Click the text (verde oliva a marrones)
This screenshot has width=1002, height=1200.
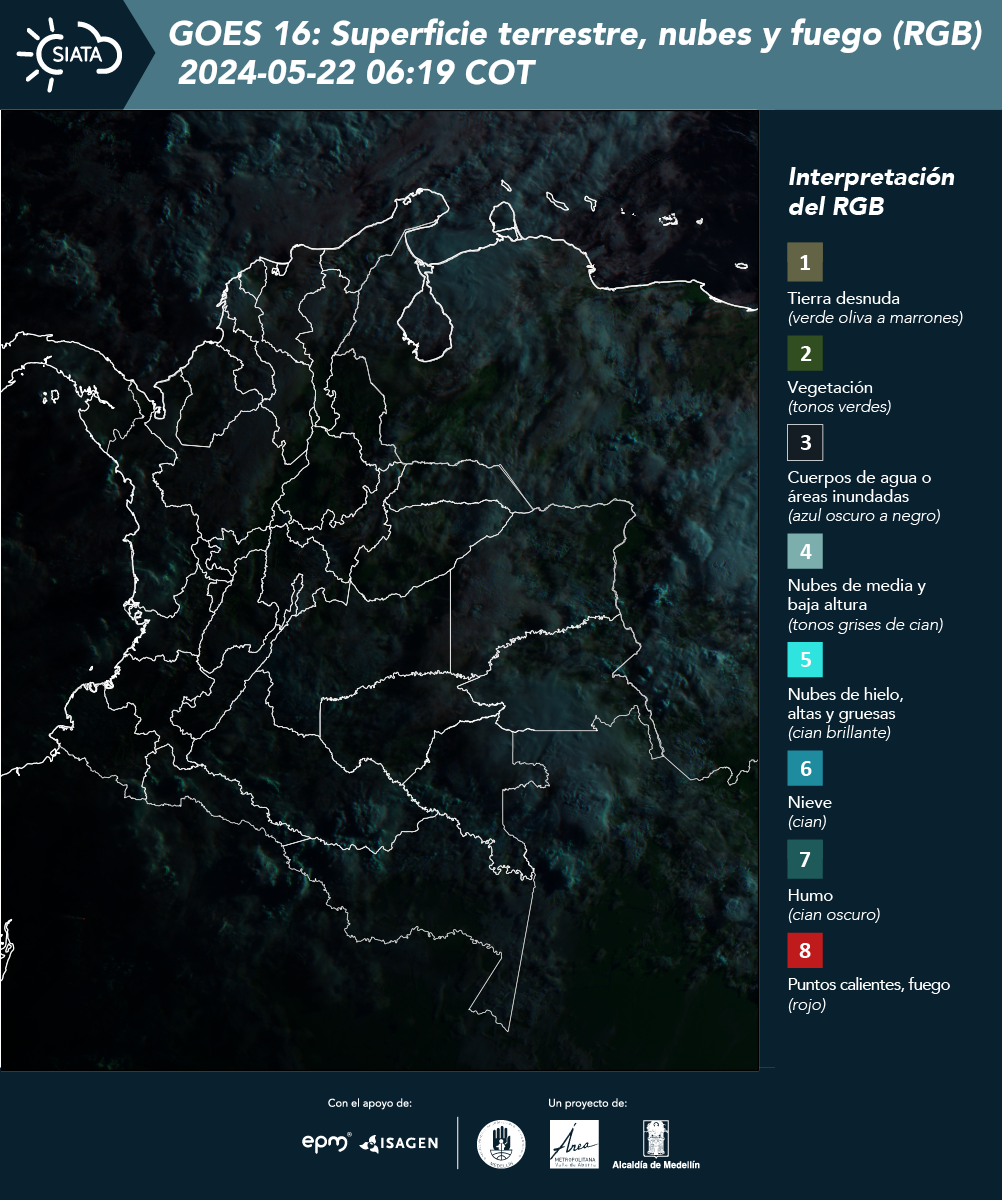(x=875, y=318)
